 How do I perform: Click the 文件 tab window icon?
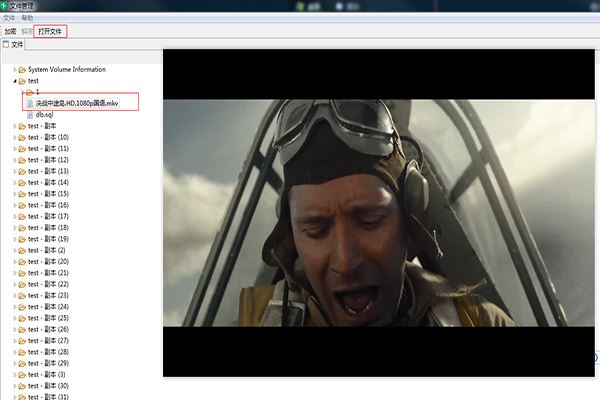pyautogui.click(x=6, y=44)
